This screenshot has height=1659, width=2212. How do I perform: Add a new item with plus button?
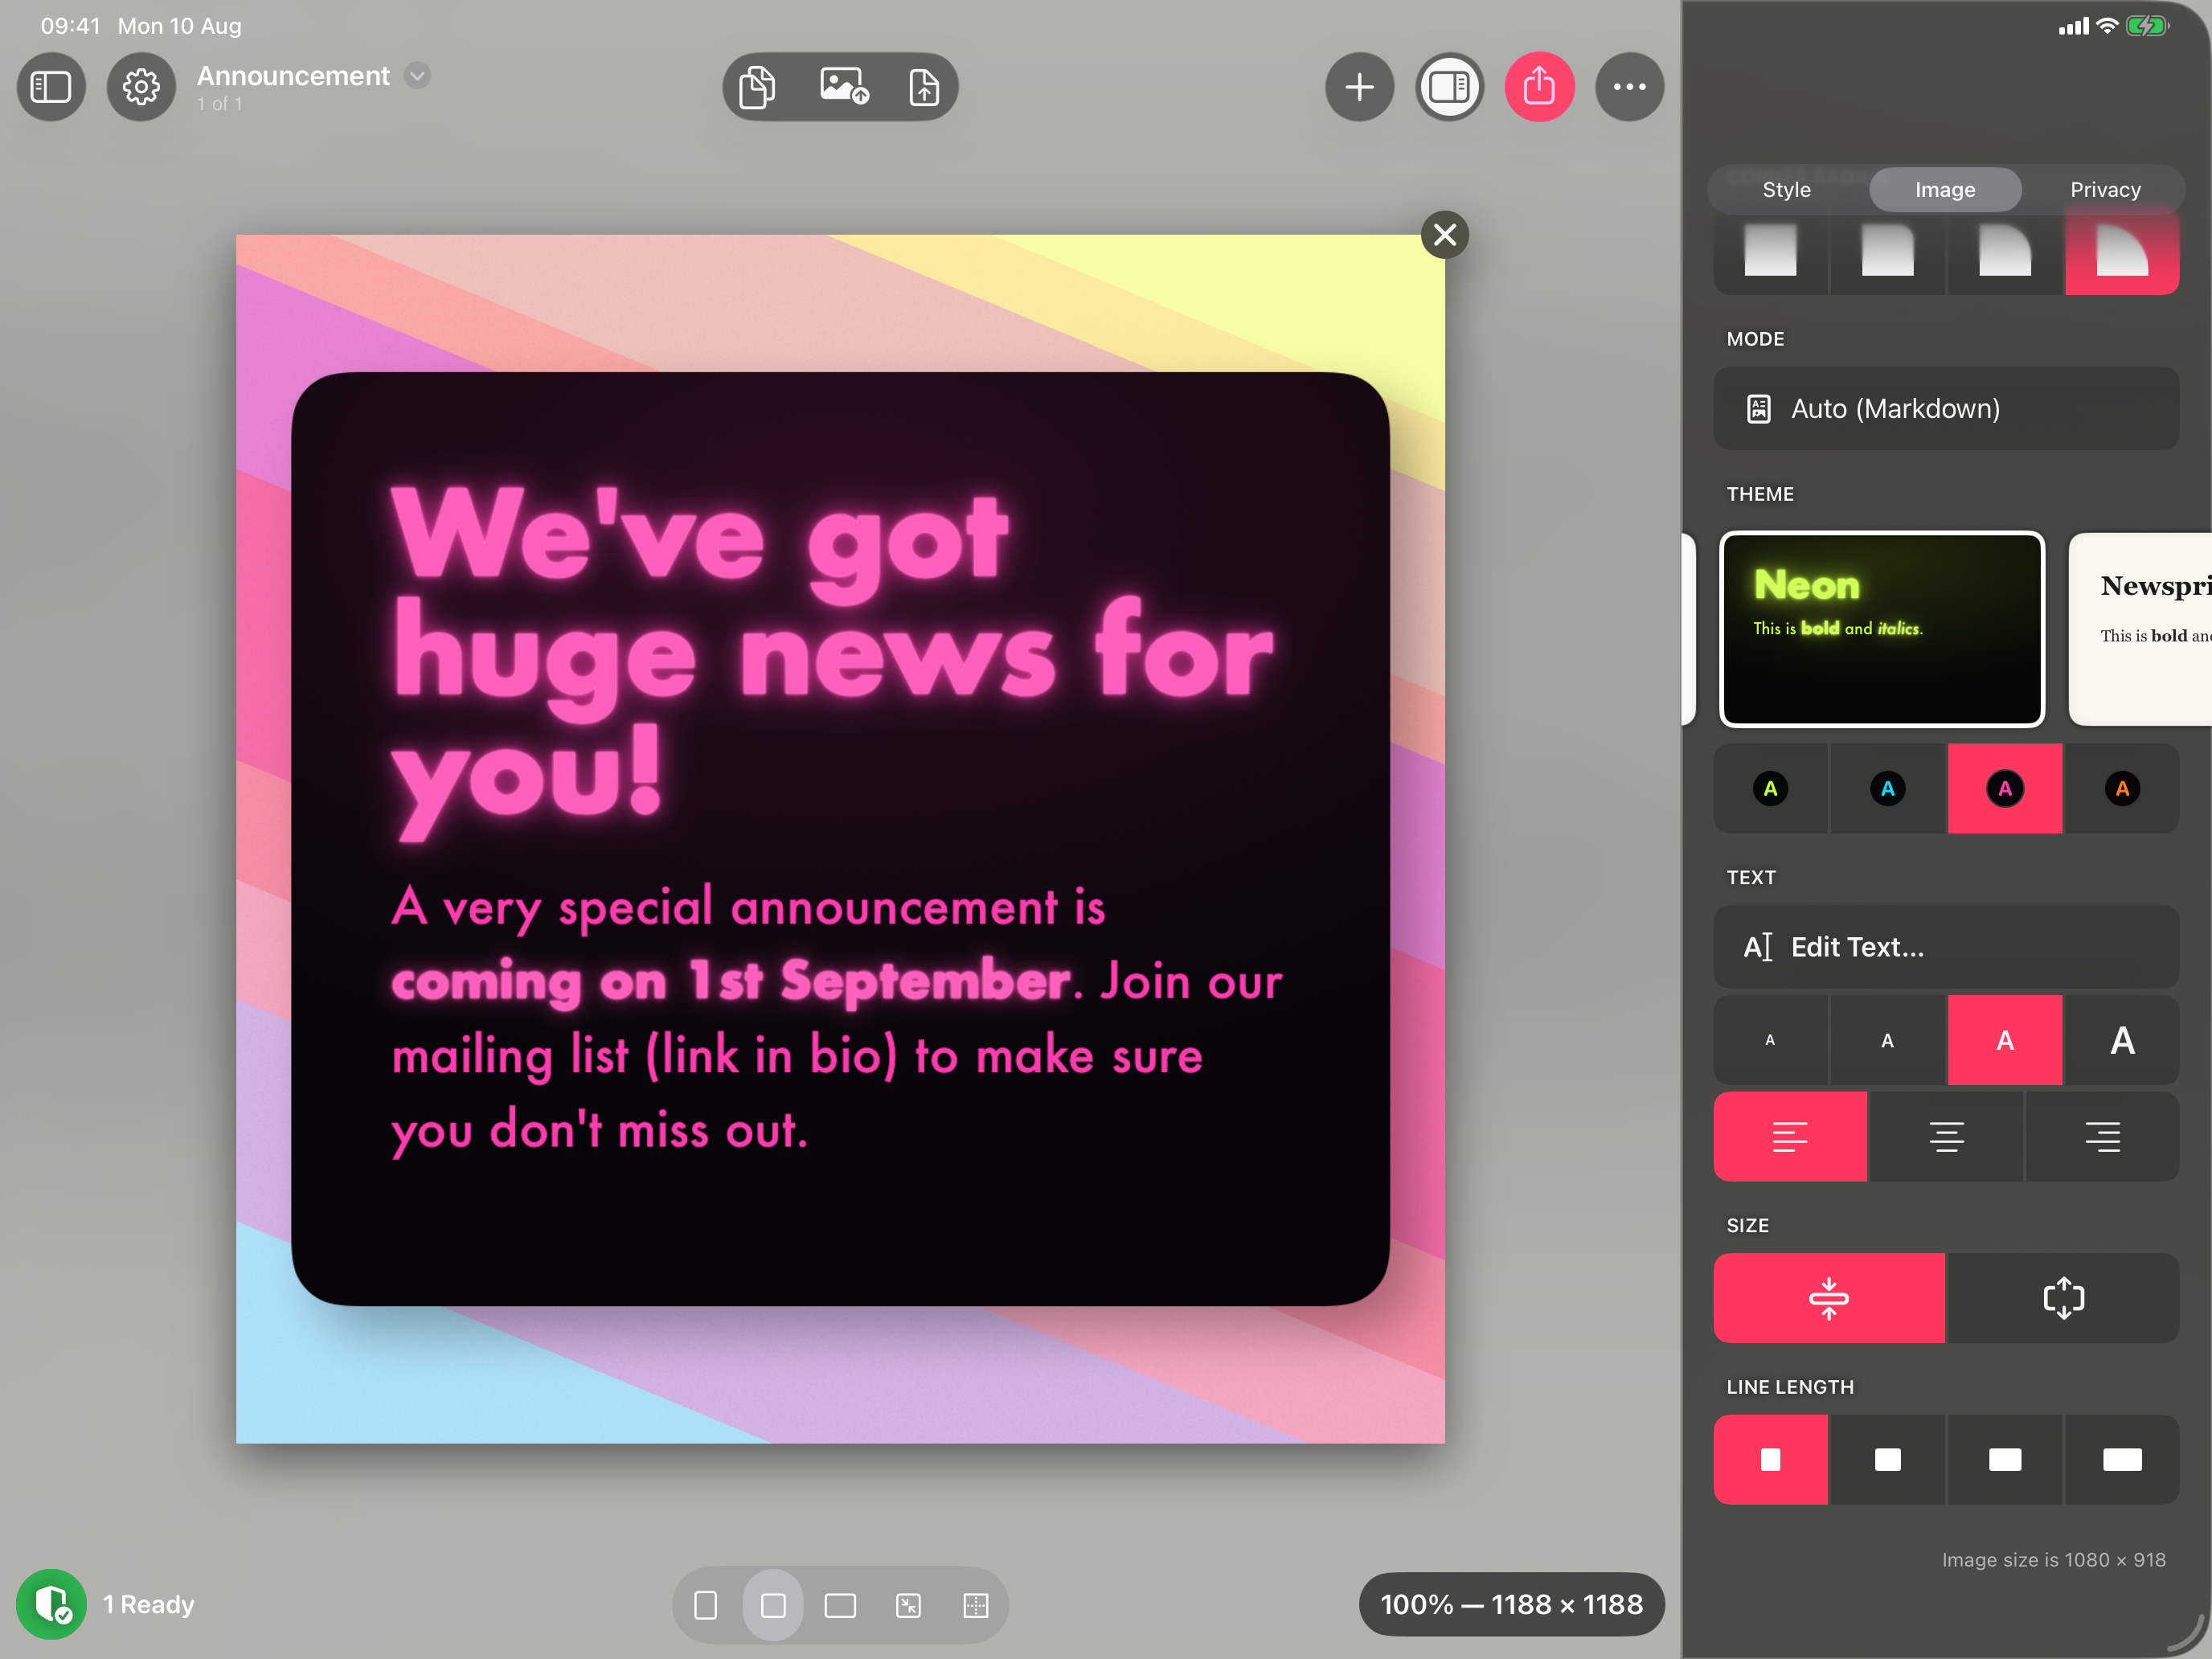(x=1359, y=87)
